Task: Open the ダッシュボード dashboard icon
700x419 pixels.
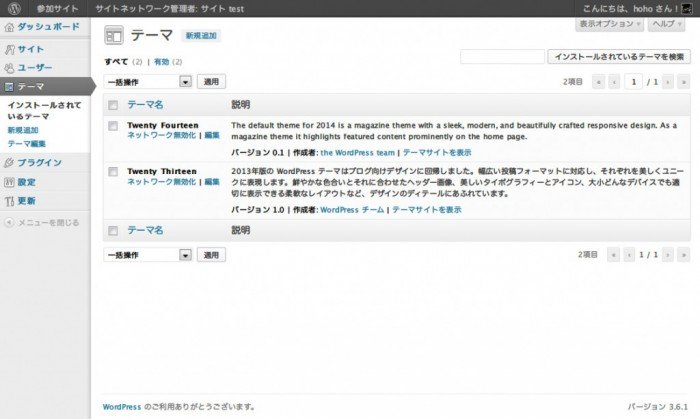Action: click(10, 27)
